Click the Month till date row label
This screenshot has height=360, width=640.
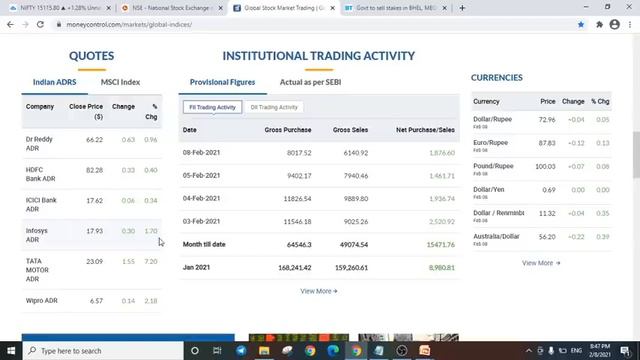pos(204,244)
